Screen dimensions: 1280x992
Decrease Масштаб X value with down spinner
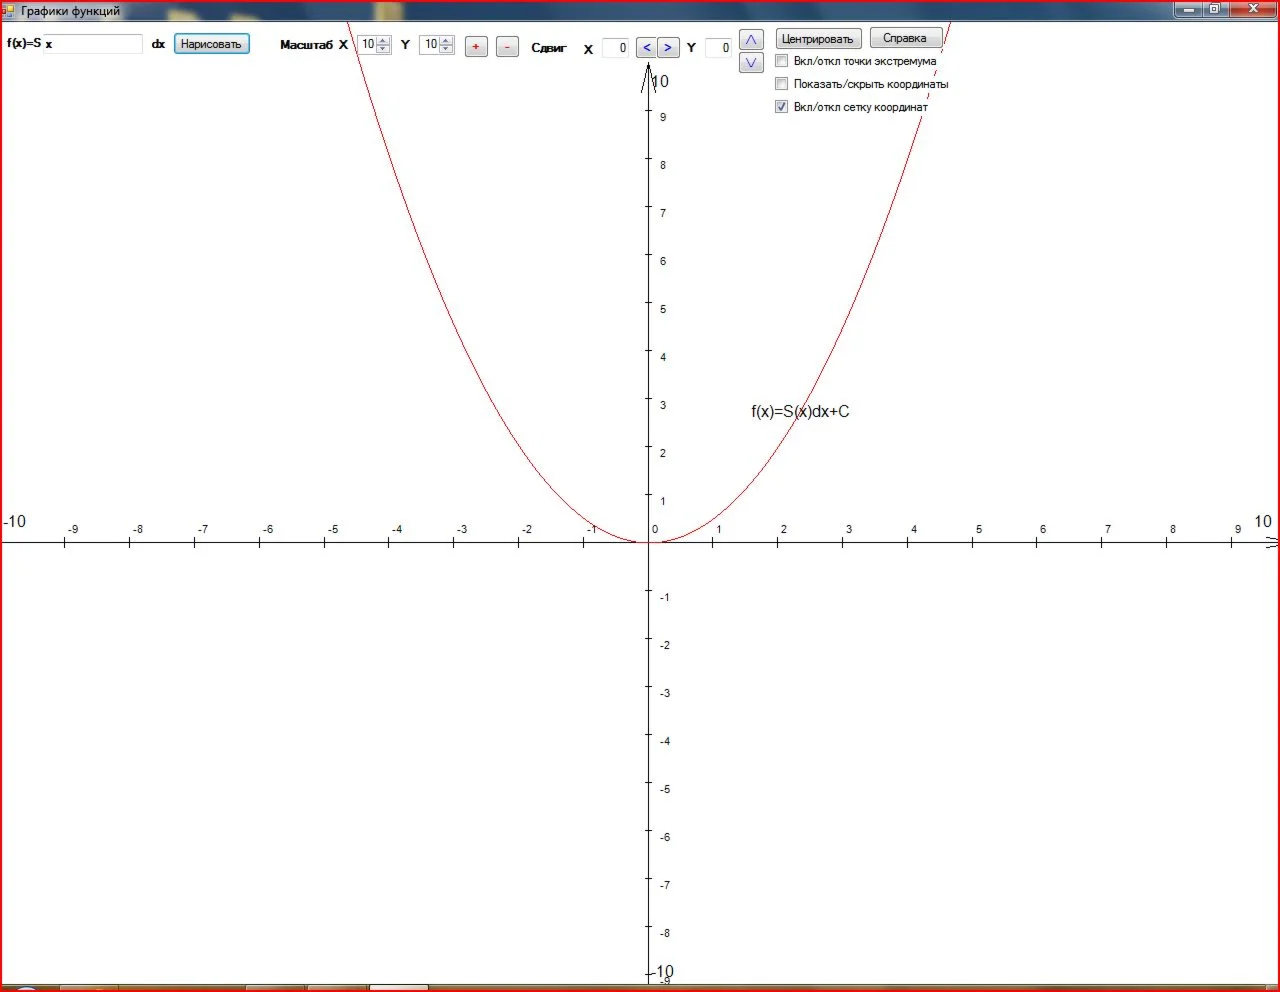(383, 49)
